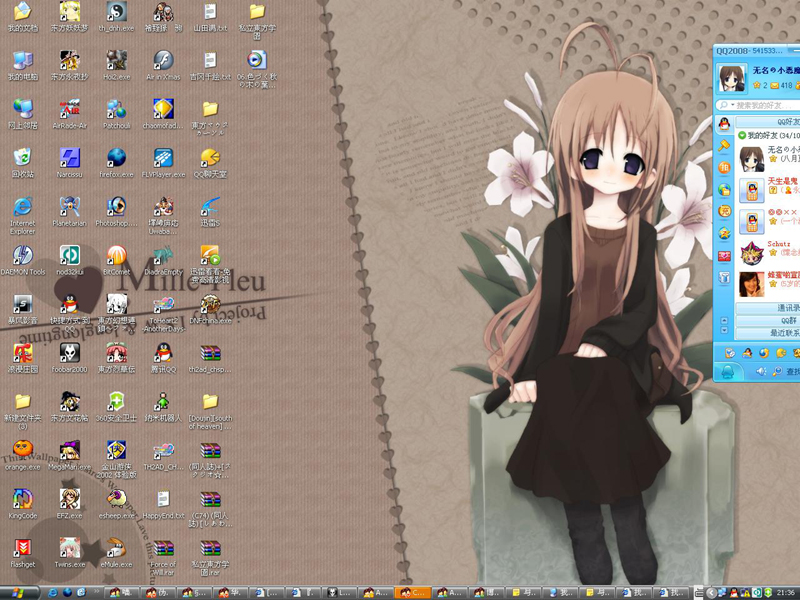Click the hammer icon in QQ sidebar
This screenshot has height=600, width=800.
pyautogui.click(x=724, y=146)
